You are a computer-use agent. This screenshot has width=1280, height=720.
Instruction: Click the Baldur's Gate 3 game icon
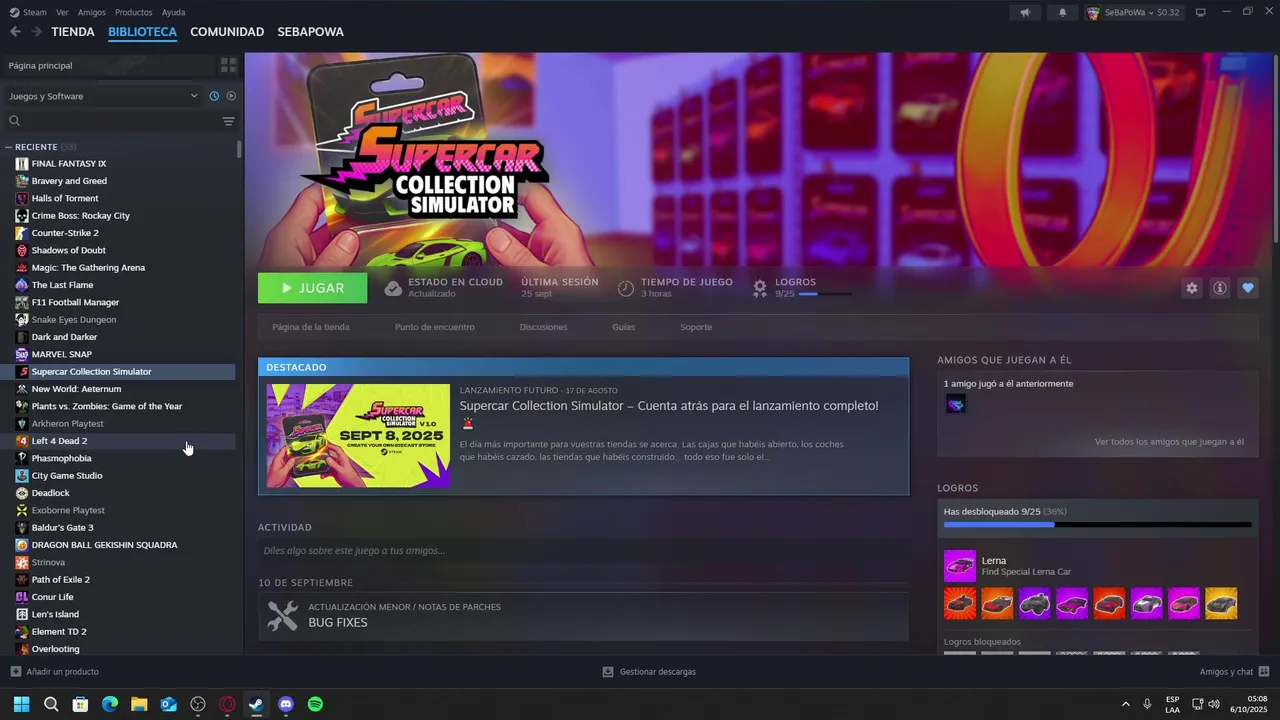[22, 528]
